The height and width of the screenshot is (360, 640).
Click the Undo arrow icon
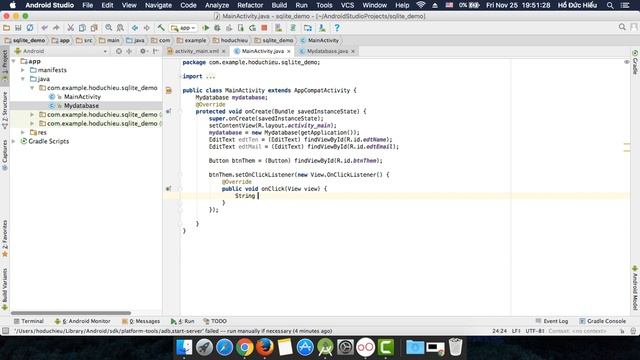[44, 28]
